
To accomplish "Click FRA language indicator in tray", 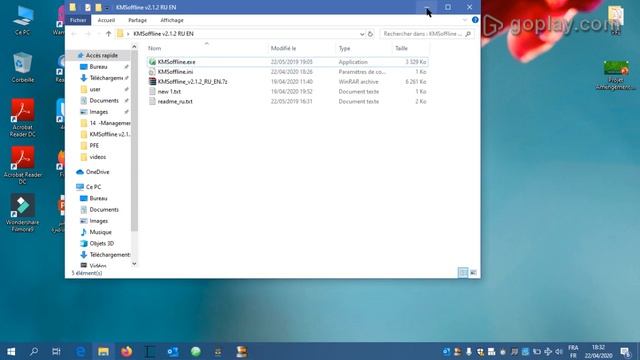I will (573, 348).
